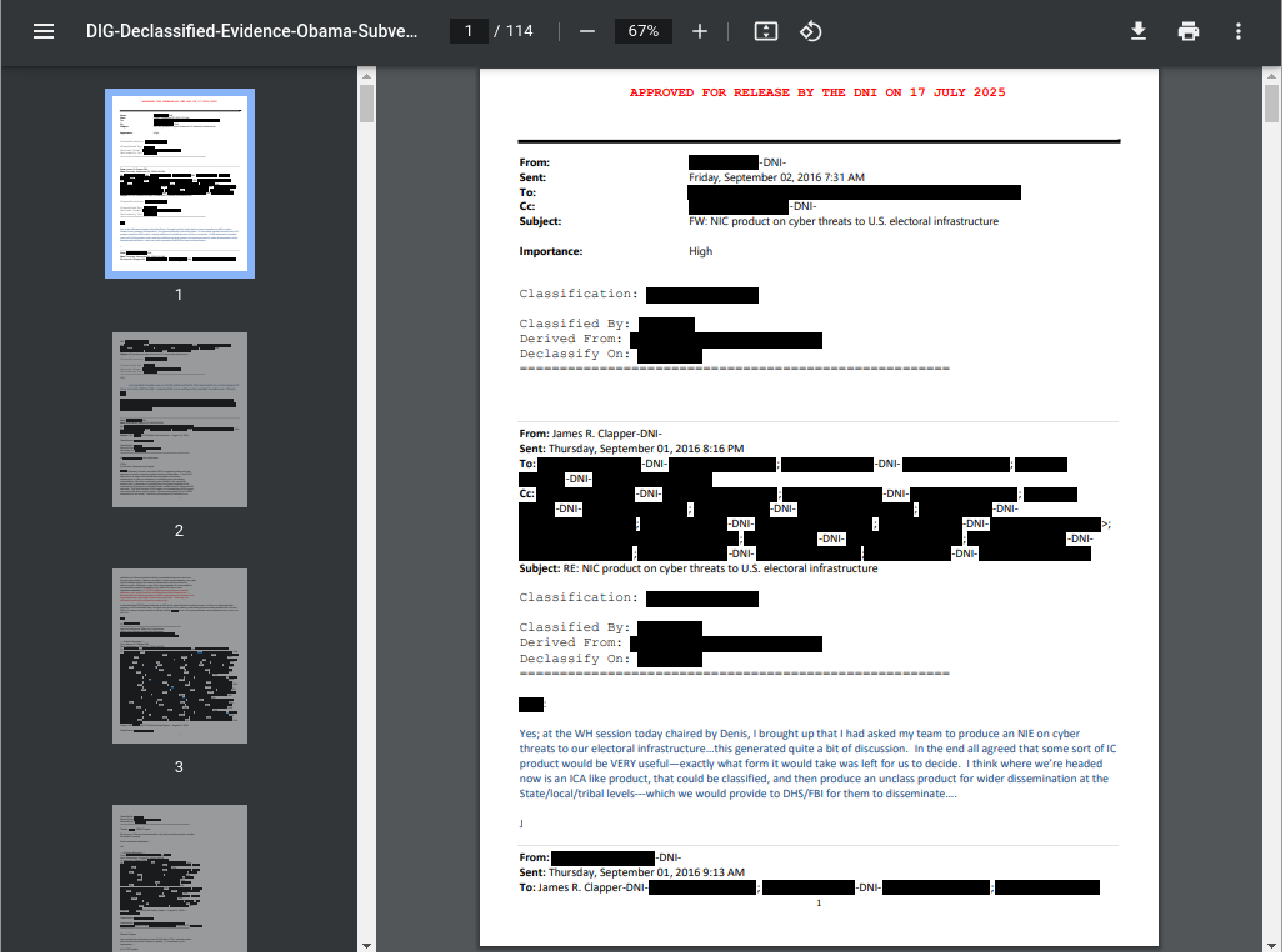This screenshot has width=1282, height=952.
Task: Print the document
Action: (x=1188, y=31)
